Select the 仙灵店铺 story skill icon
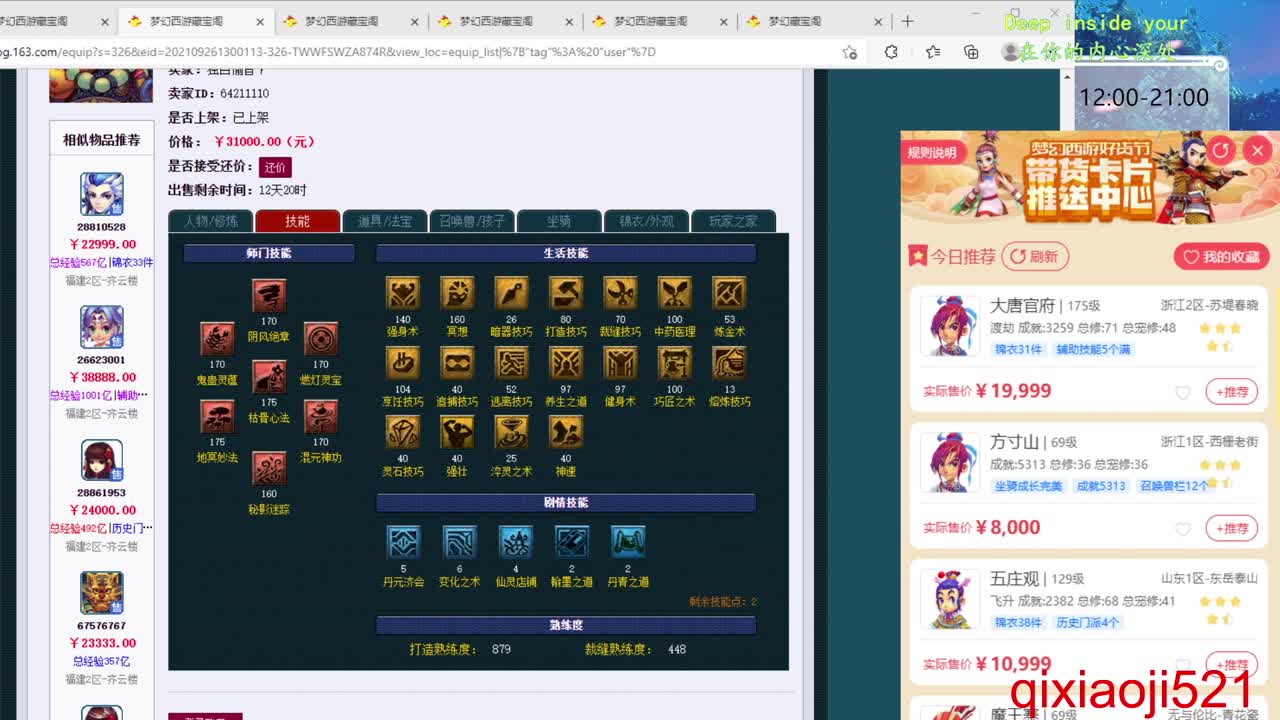 (x=516, y=543)
